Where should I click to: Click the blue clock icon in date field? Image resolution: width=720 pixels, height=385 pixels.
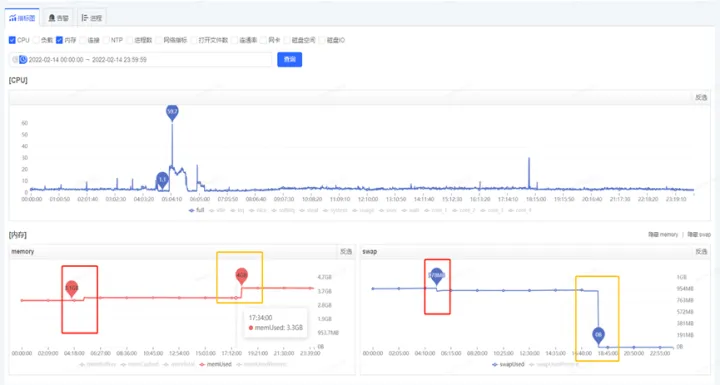[x=23, y=59]
